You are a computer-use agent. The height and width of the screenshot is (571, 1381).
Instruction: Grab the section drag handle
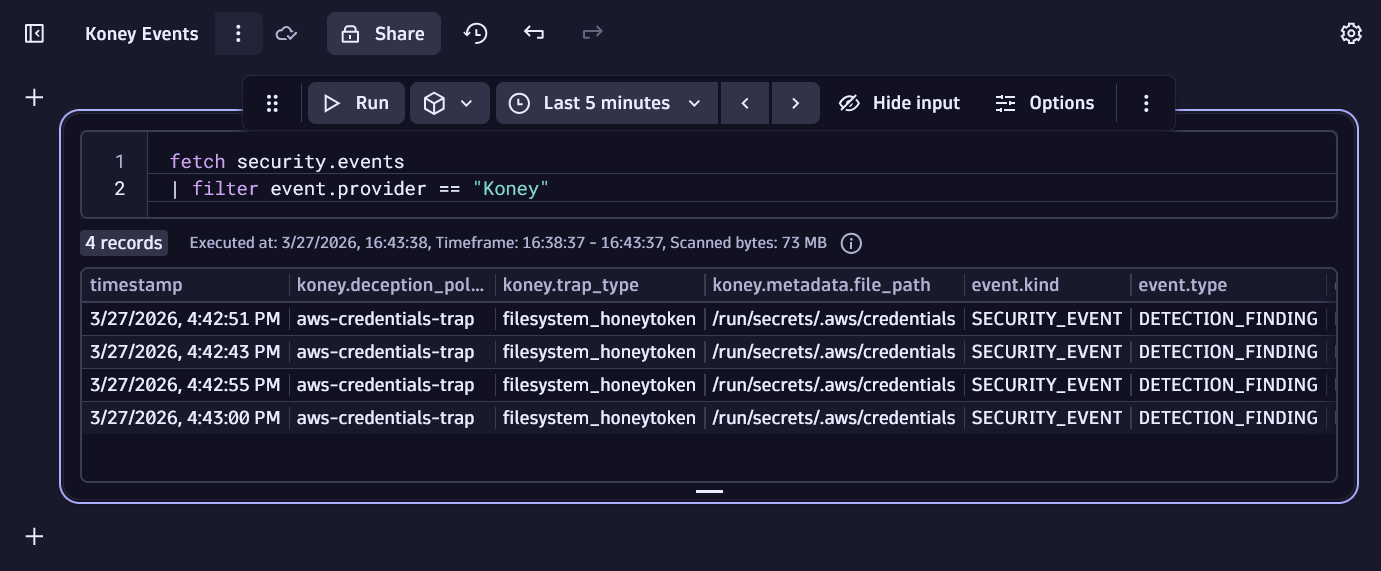point(272,103)
